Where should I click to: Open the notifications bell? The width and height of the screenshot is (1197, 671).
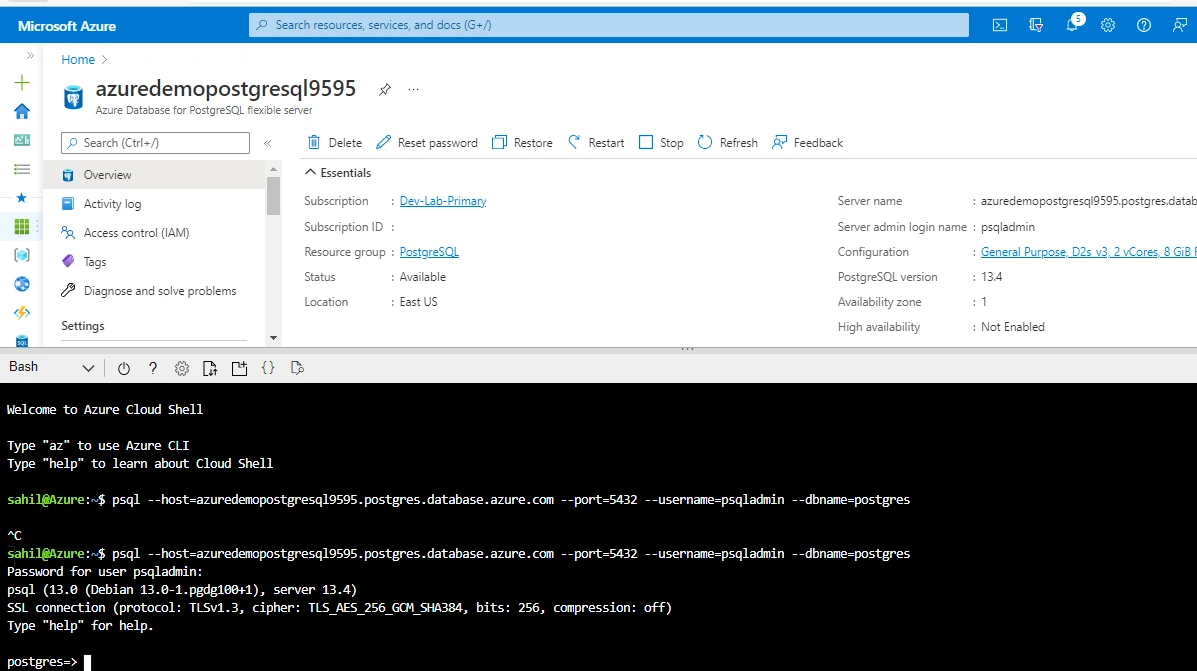(x=1071, y=24)
